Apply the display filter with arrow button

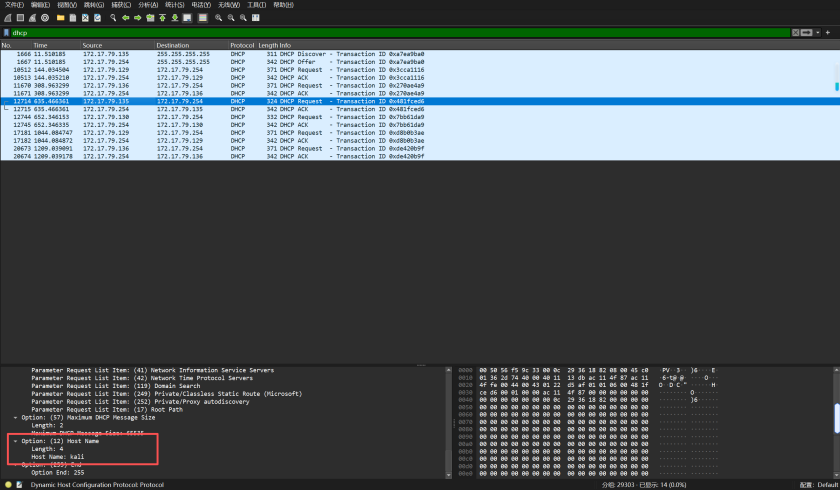pyautogui.click(x=806, y=33)
